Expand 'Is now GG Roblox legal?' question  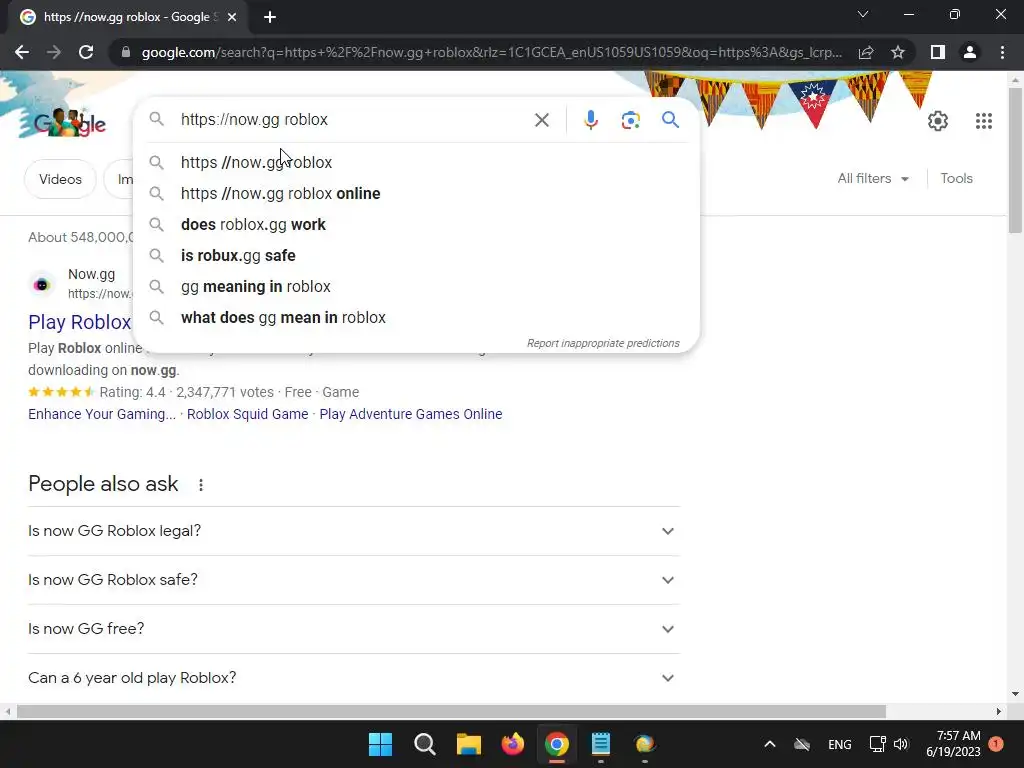(354, 531)
